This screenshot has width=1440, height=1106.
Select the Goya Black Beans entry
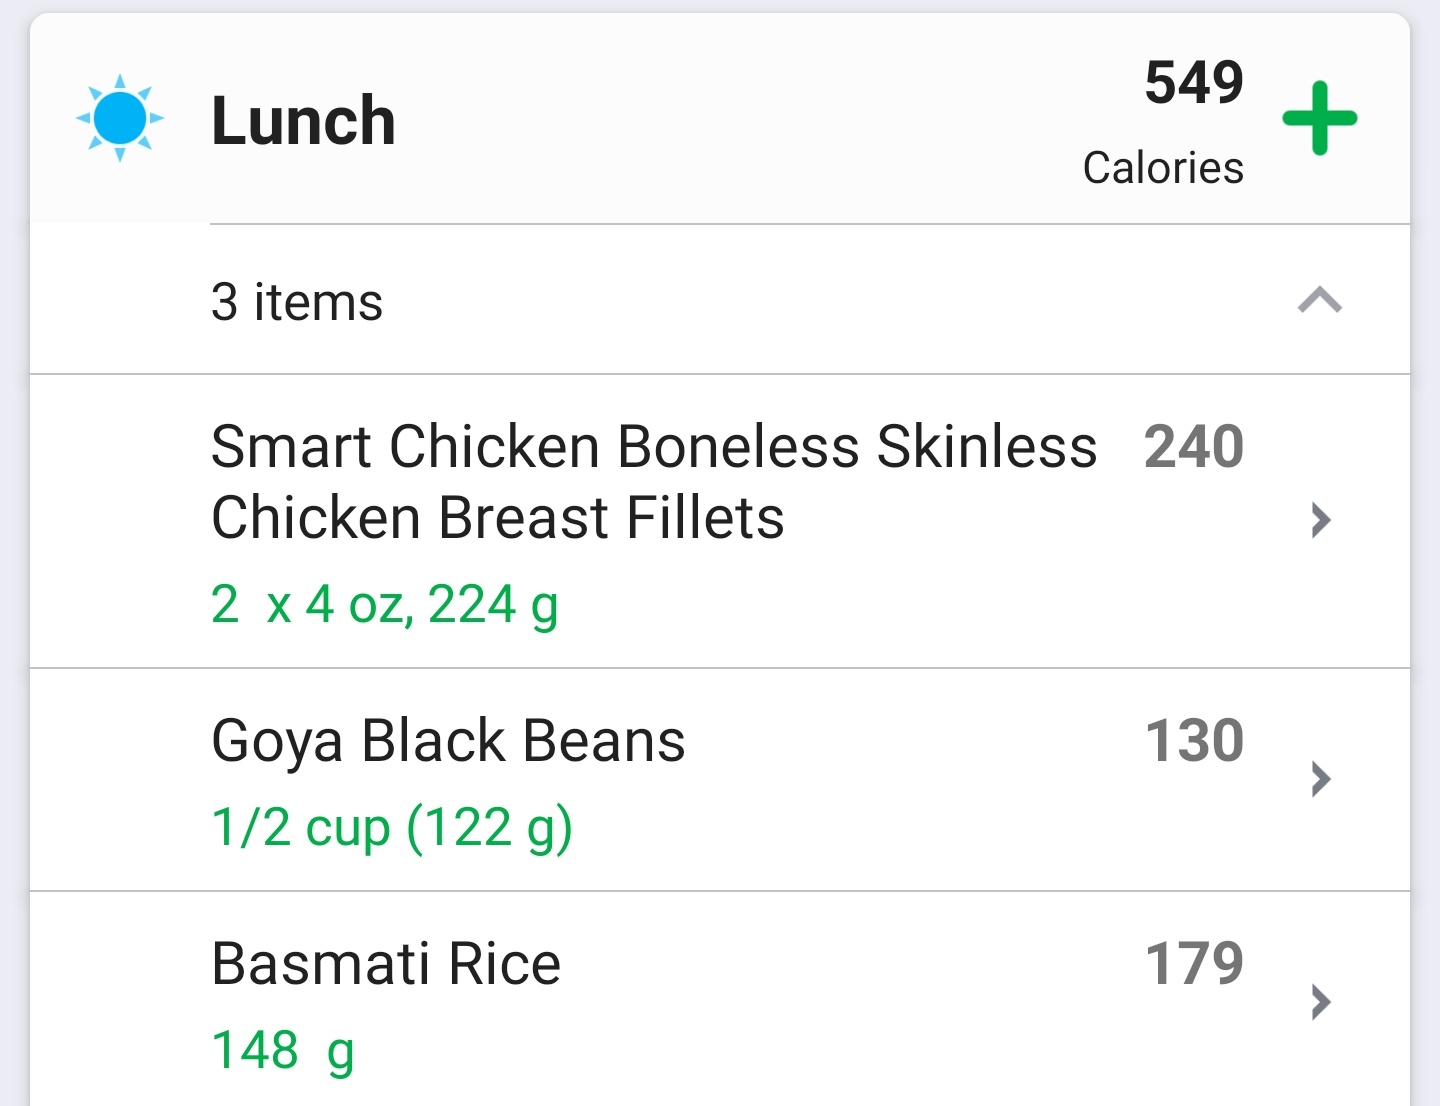[447, 740]
